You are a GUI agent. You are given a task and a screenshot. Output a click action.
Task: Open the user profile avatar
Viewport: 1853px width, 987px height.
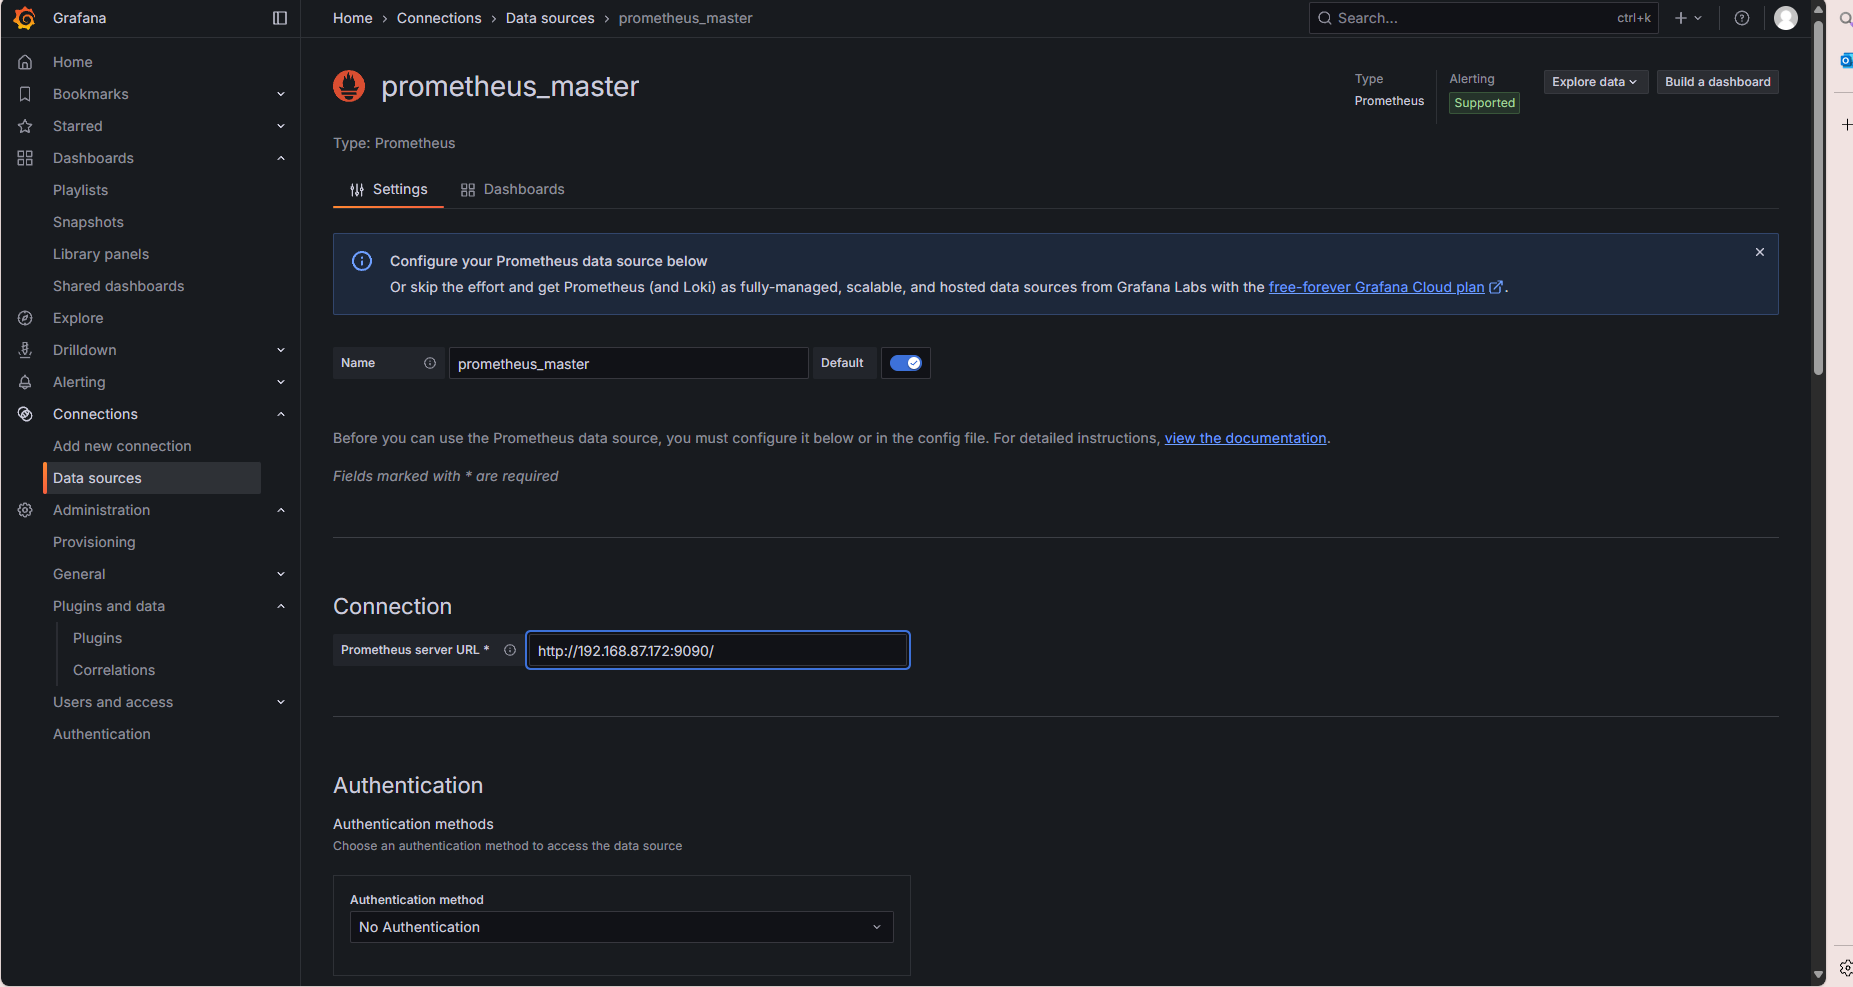click(1786, 18)
